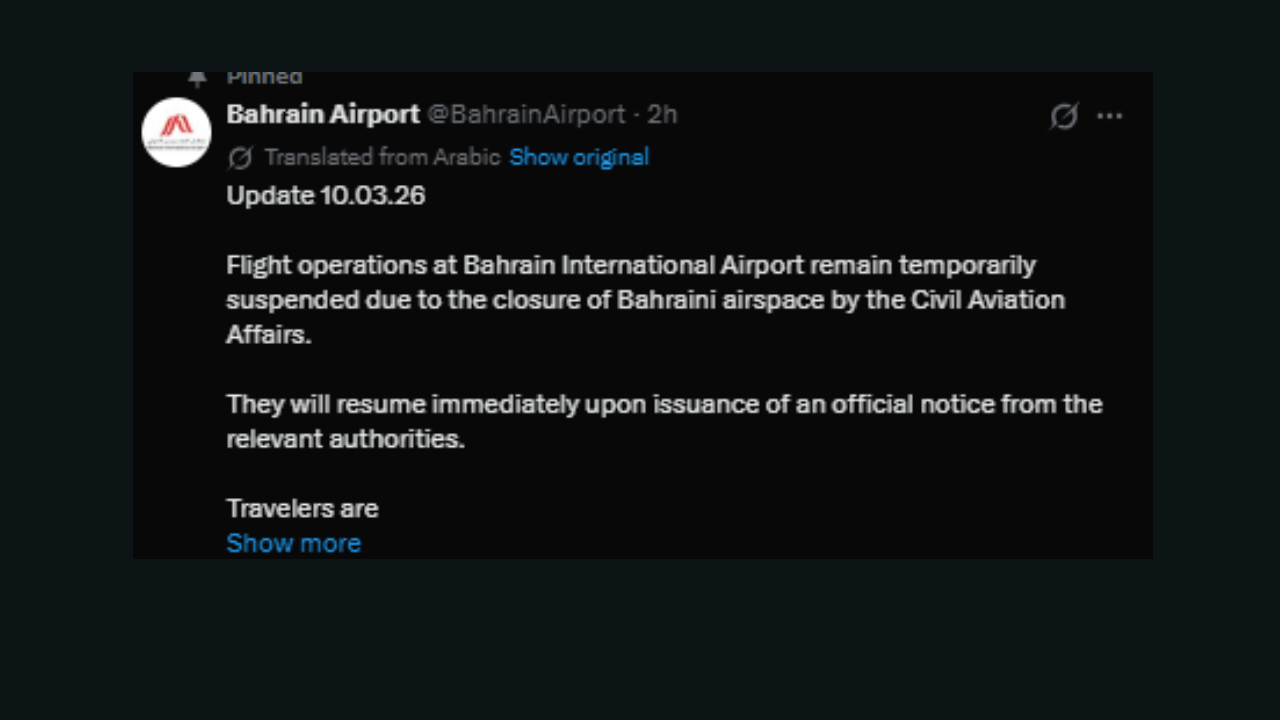
Task: Open the three-dot More options menu
Action: [1109, 116]
